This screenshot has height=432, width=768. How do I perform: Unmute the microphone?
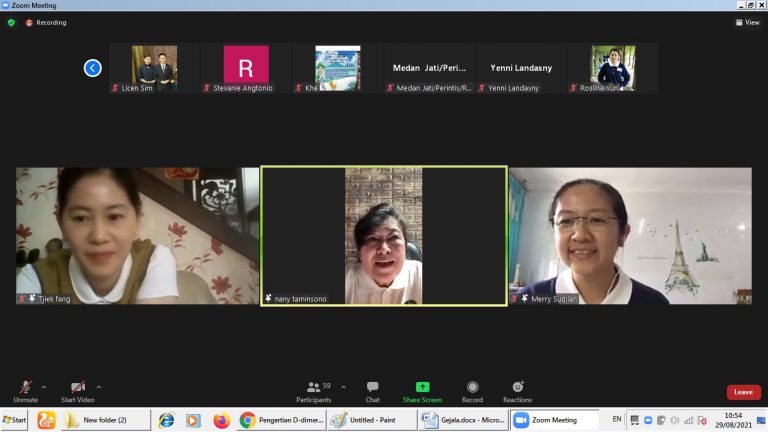pyautogui.click(x=25, y=390)
